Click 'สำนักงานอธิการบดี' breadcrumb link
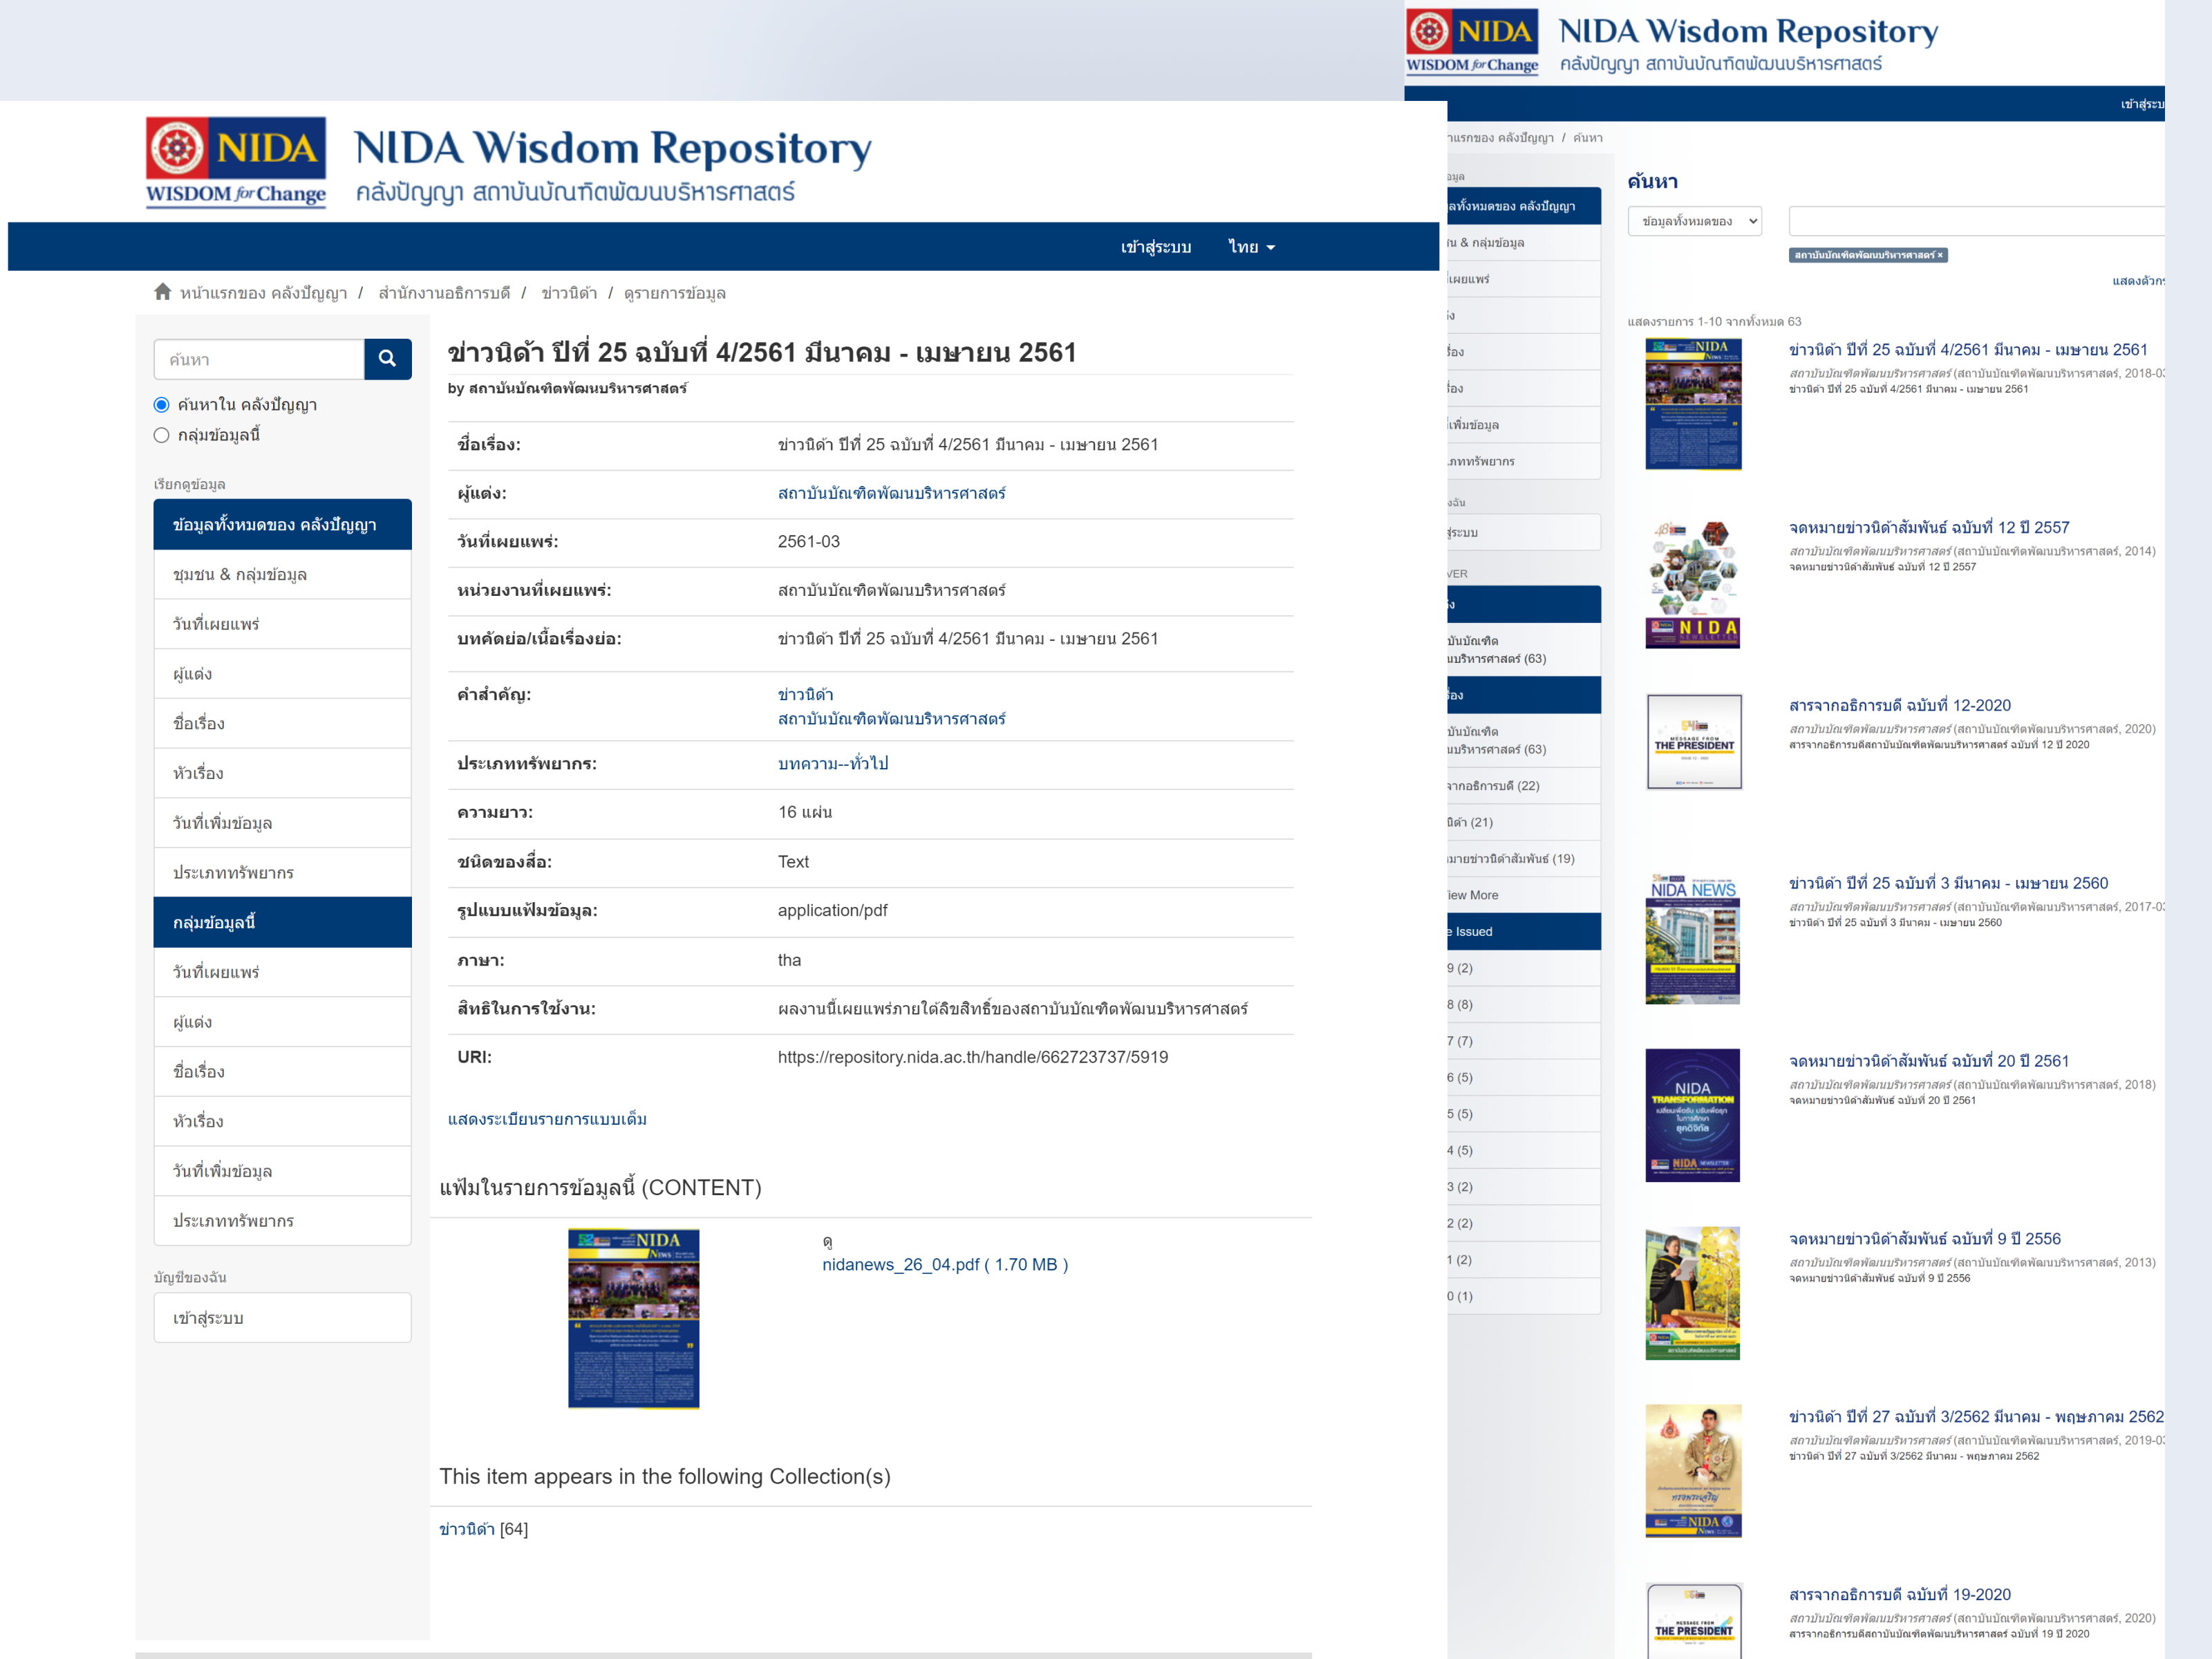 (444, 293)
